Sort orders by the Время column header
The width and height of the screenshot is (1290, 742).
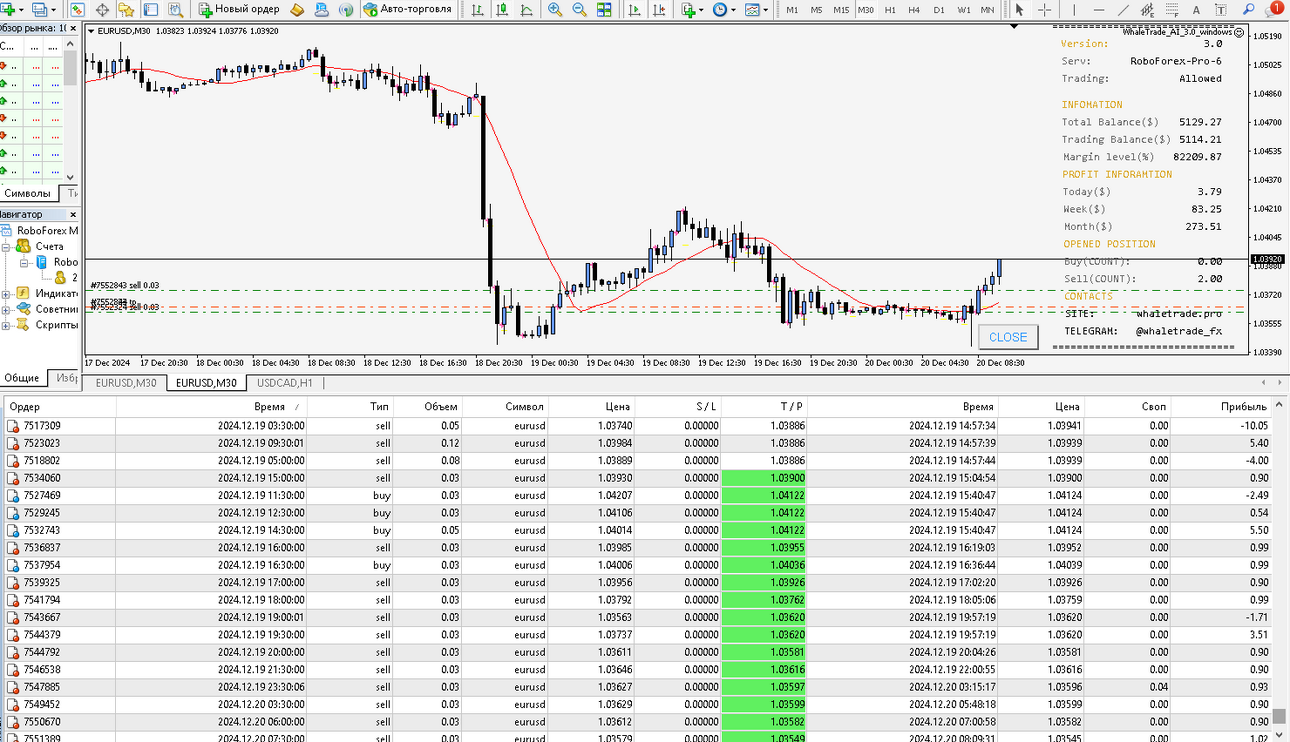tap(211, 407)
